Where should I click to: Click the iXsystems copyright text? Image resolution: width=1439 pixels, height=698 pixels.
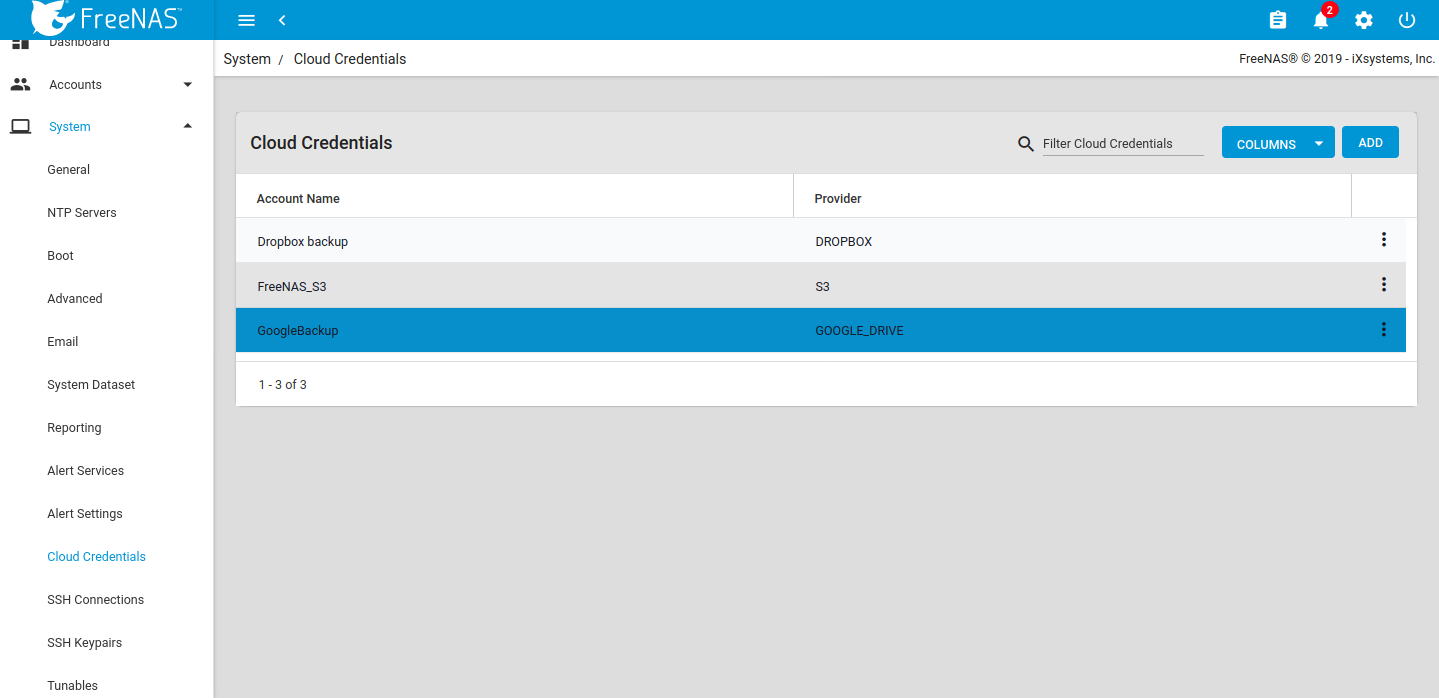point(1337,59)
